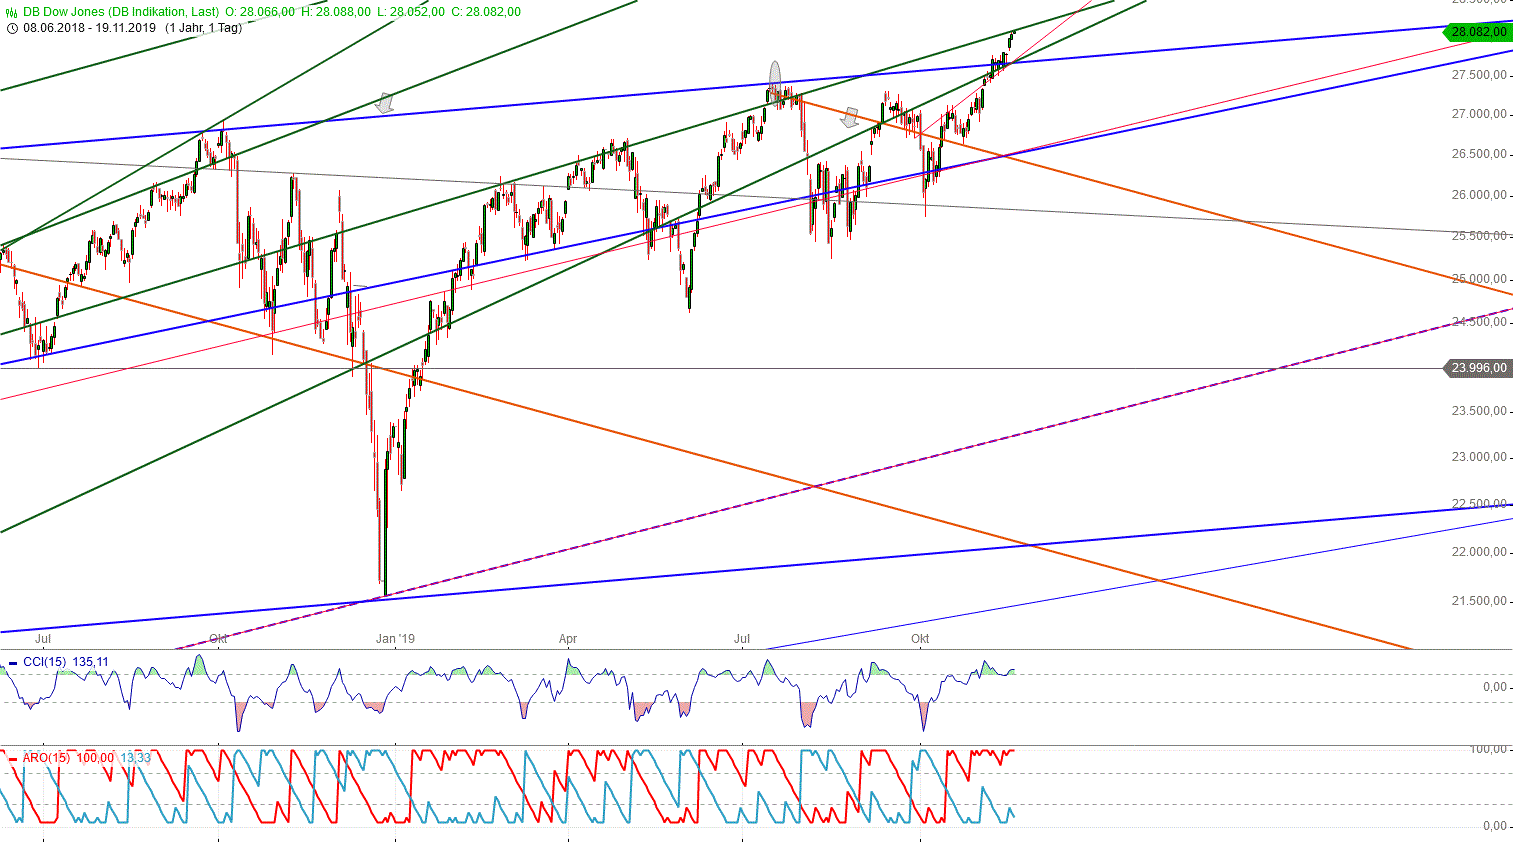This screenshot has height=842, width=1513.
Task: Click the 23.500,00 price axis label
Action: 1479,411
